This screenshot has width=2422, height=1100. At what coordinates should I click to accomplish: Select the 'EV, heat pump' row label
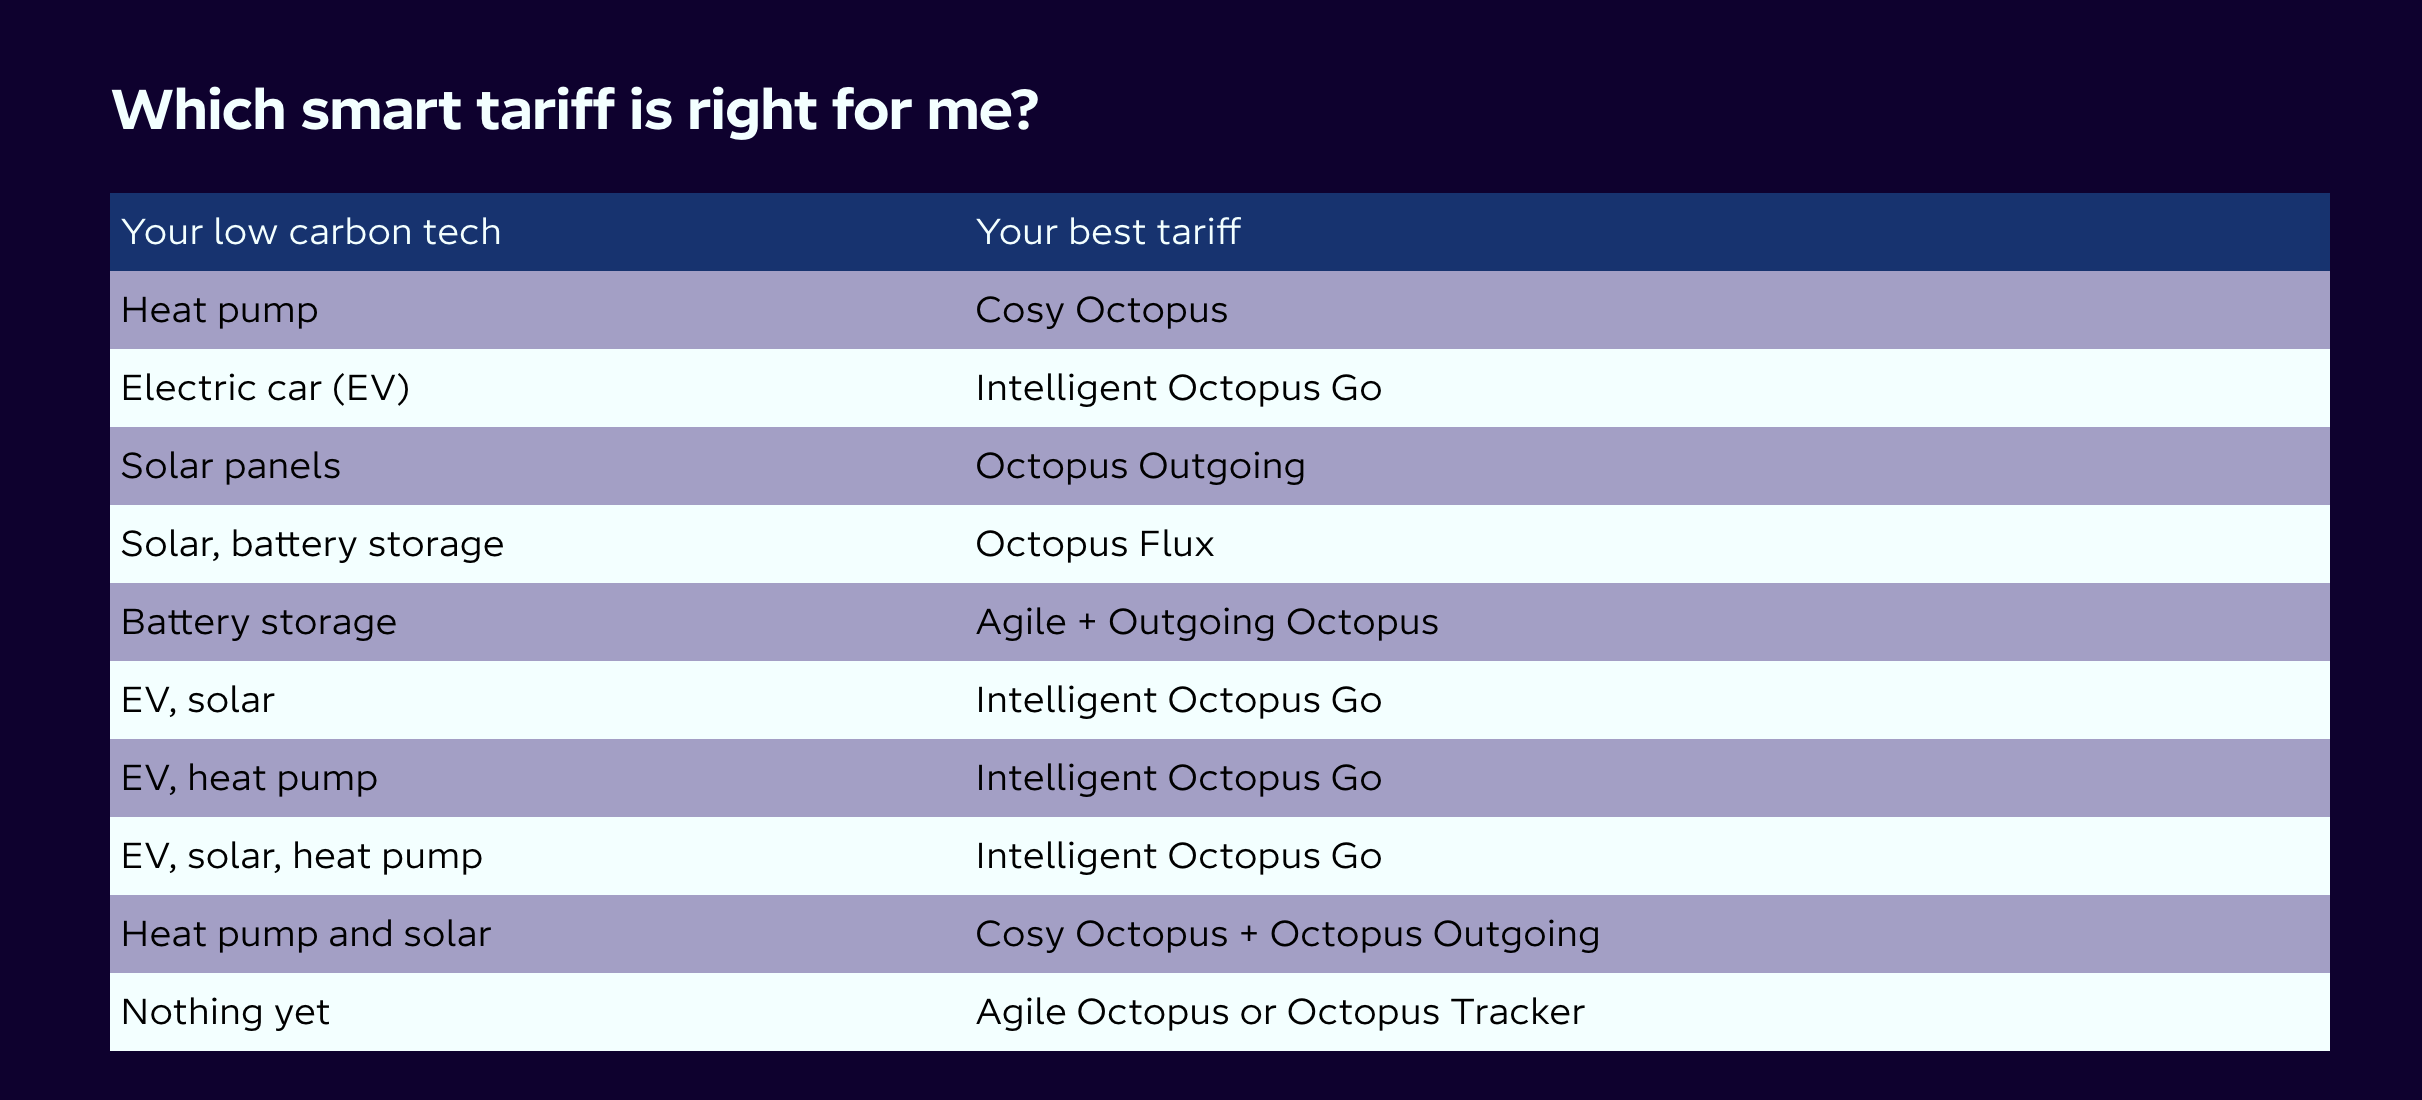(x=250, y=779)
